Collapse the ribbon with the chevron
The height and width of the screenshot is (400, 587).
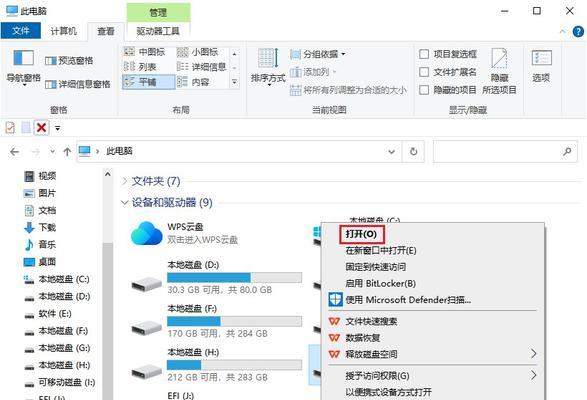(562, 32)
